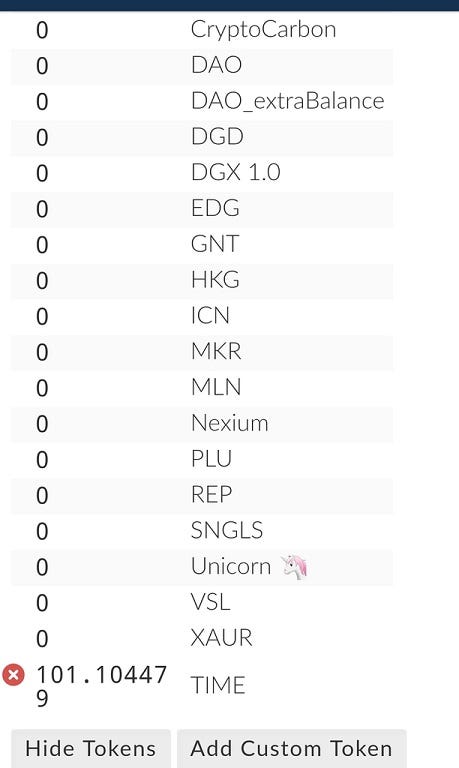
Task: Select the HKG token row
Action: pyautogui.click(x=202, y=280)
